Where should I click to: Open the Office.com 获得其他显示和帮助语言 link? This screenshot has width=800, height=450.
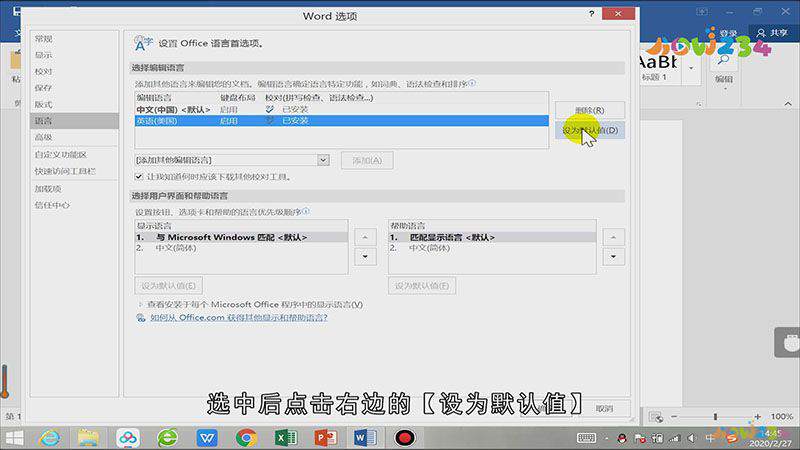click(x=239, y=317)
